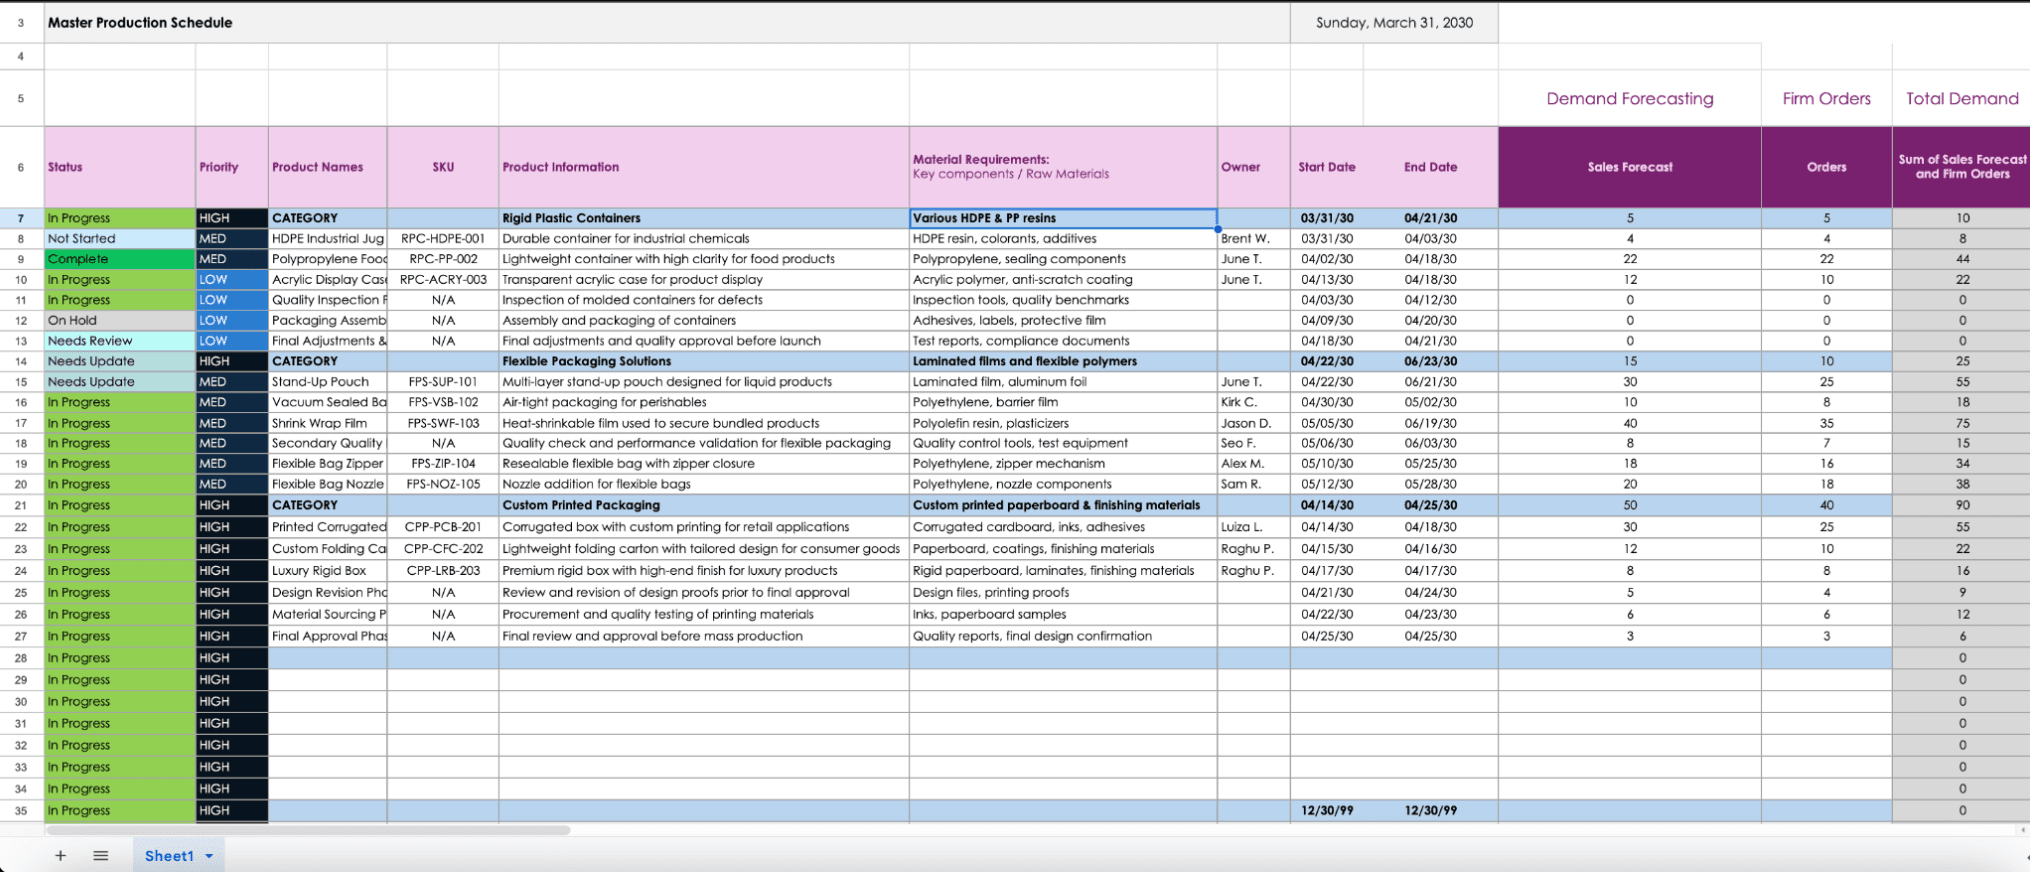The height and width of the screenshot is (872, 2030).
Task: Click the Material Requirements header cell
Action: pos(1063,167)
